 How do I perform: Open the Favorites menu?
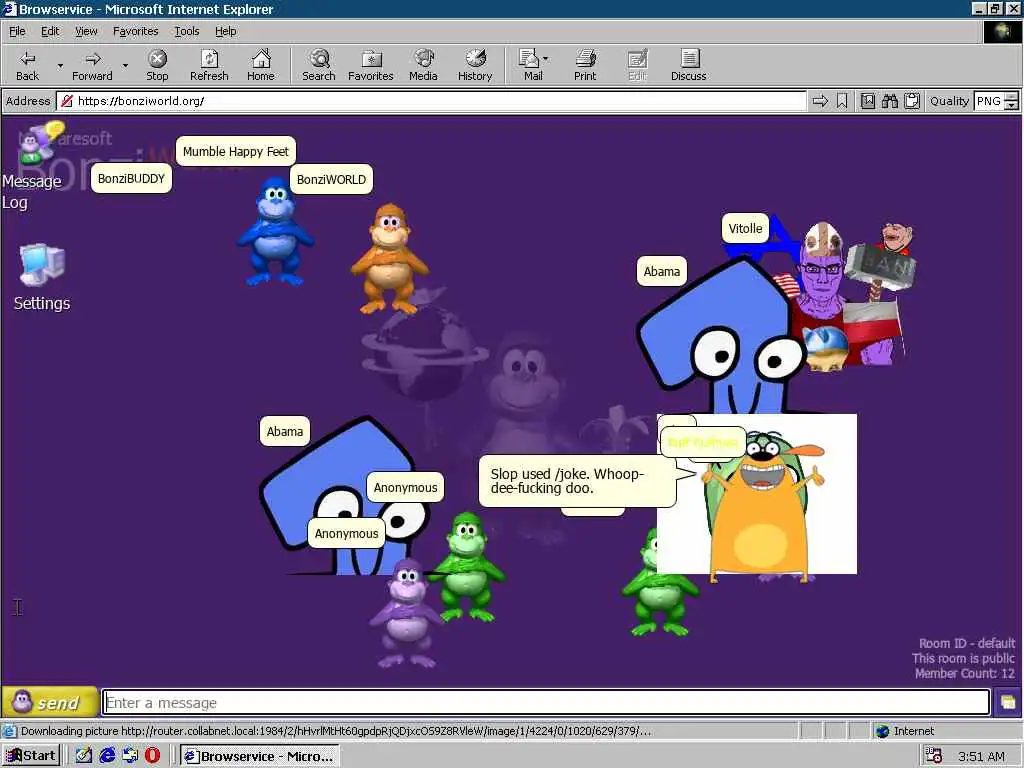(x=135, y=31)
